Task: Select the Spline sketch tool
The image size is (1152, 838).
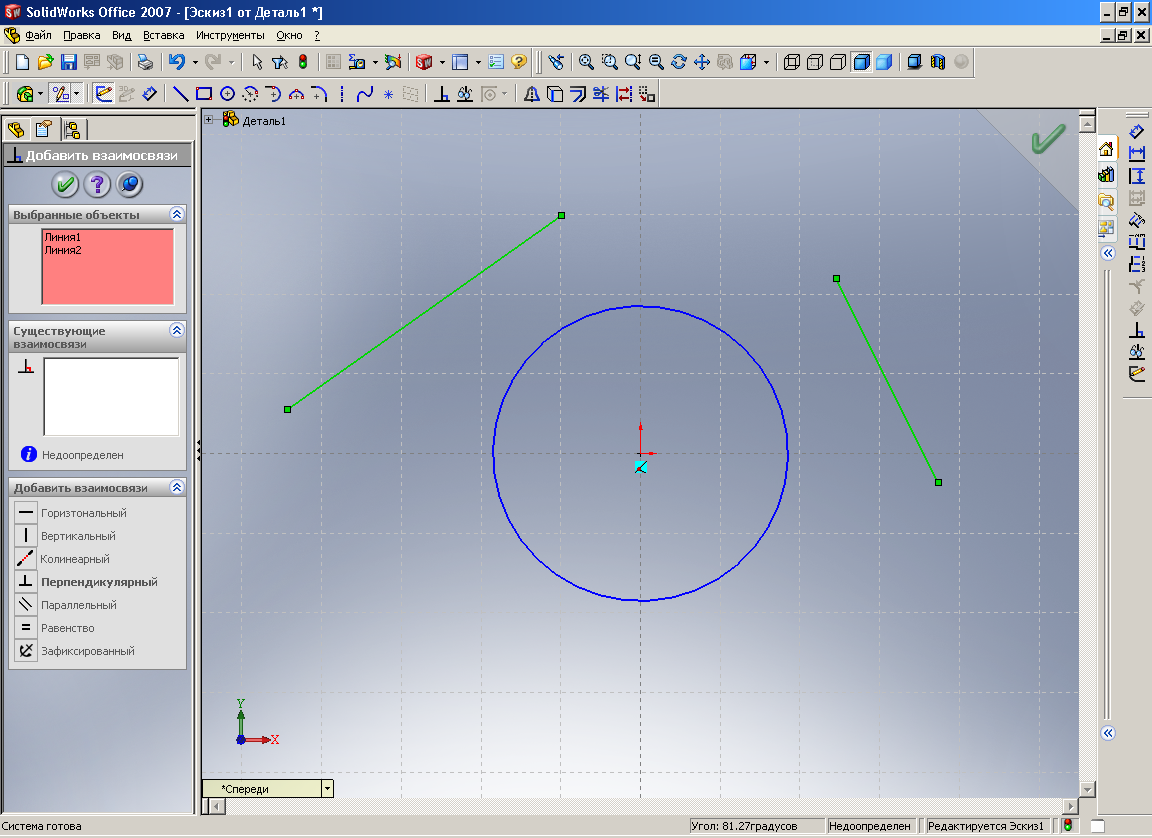Action: [365, 94]
